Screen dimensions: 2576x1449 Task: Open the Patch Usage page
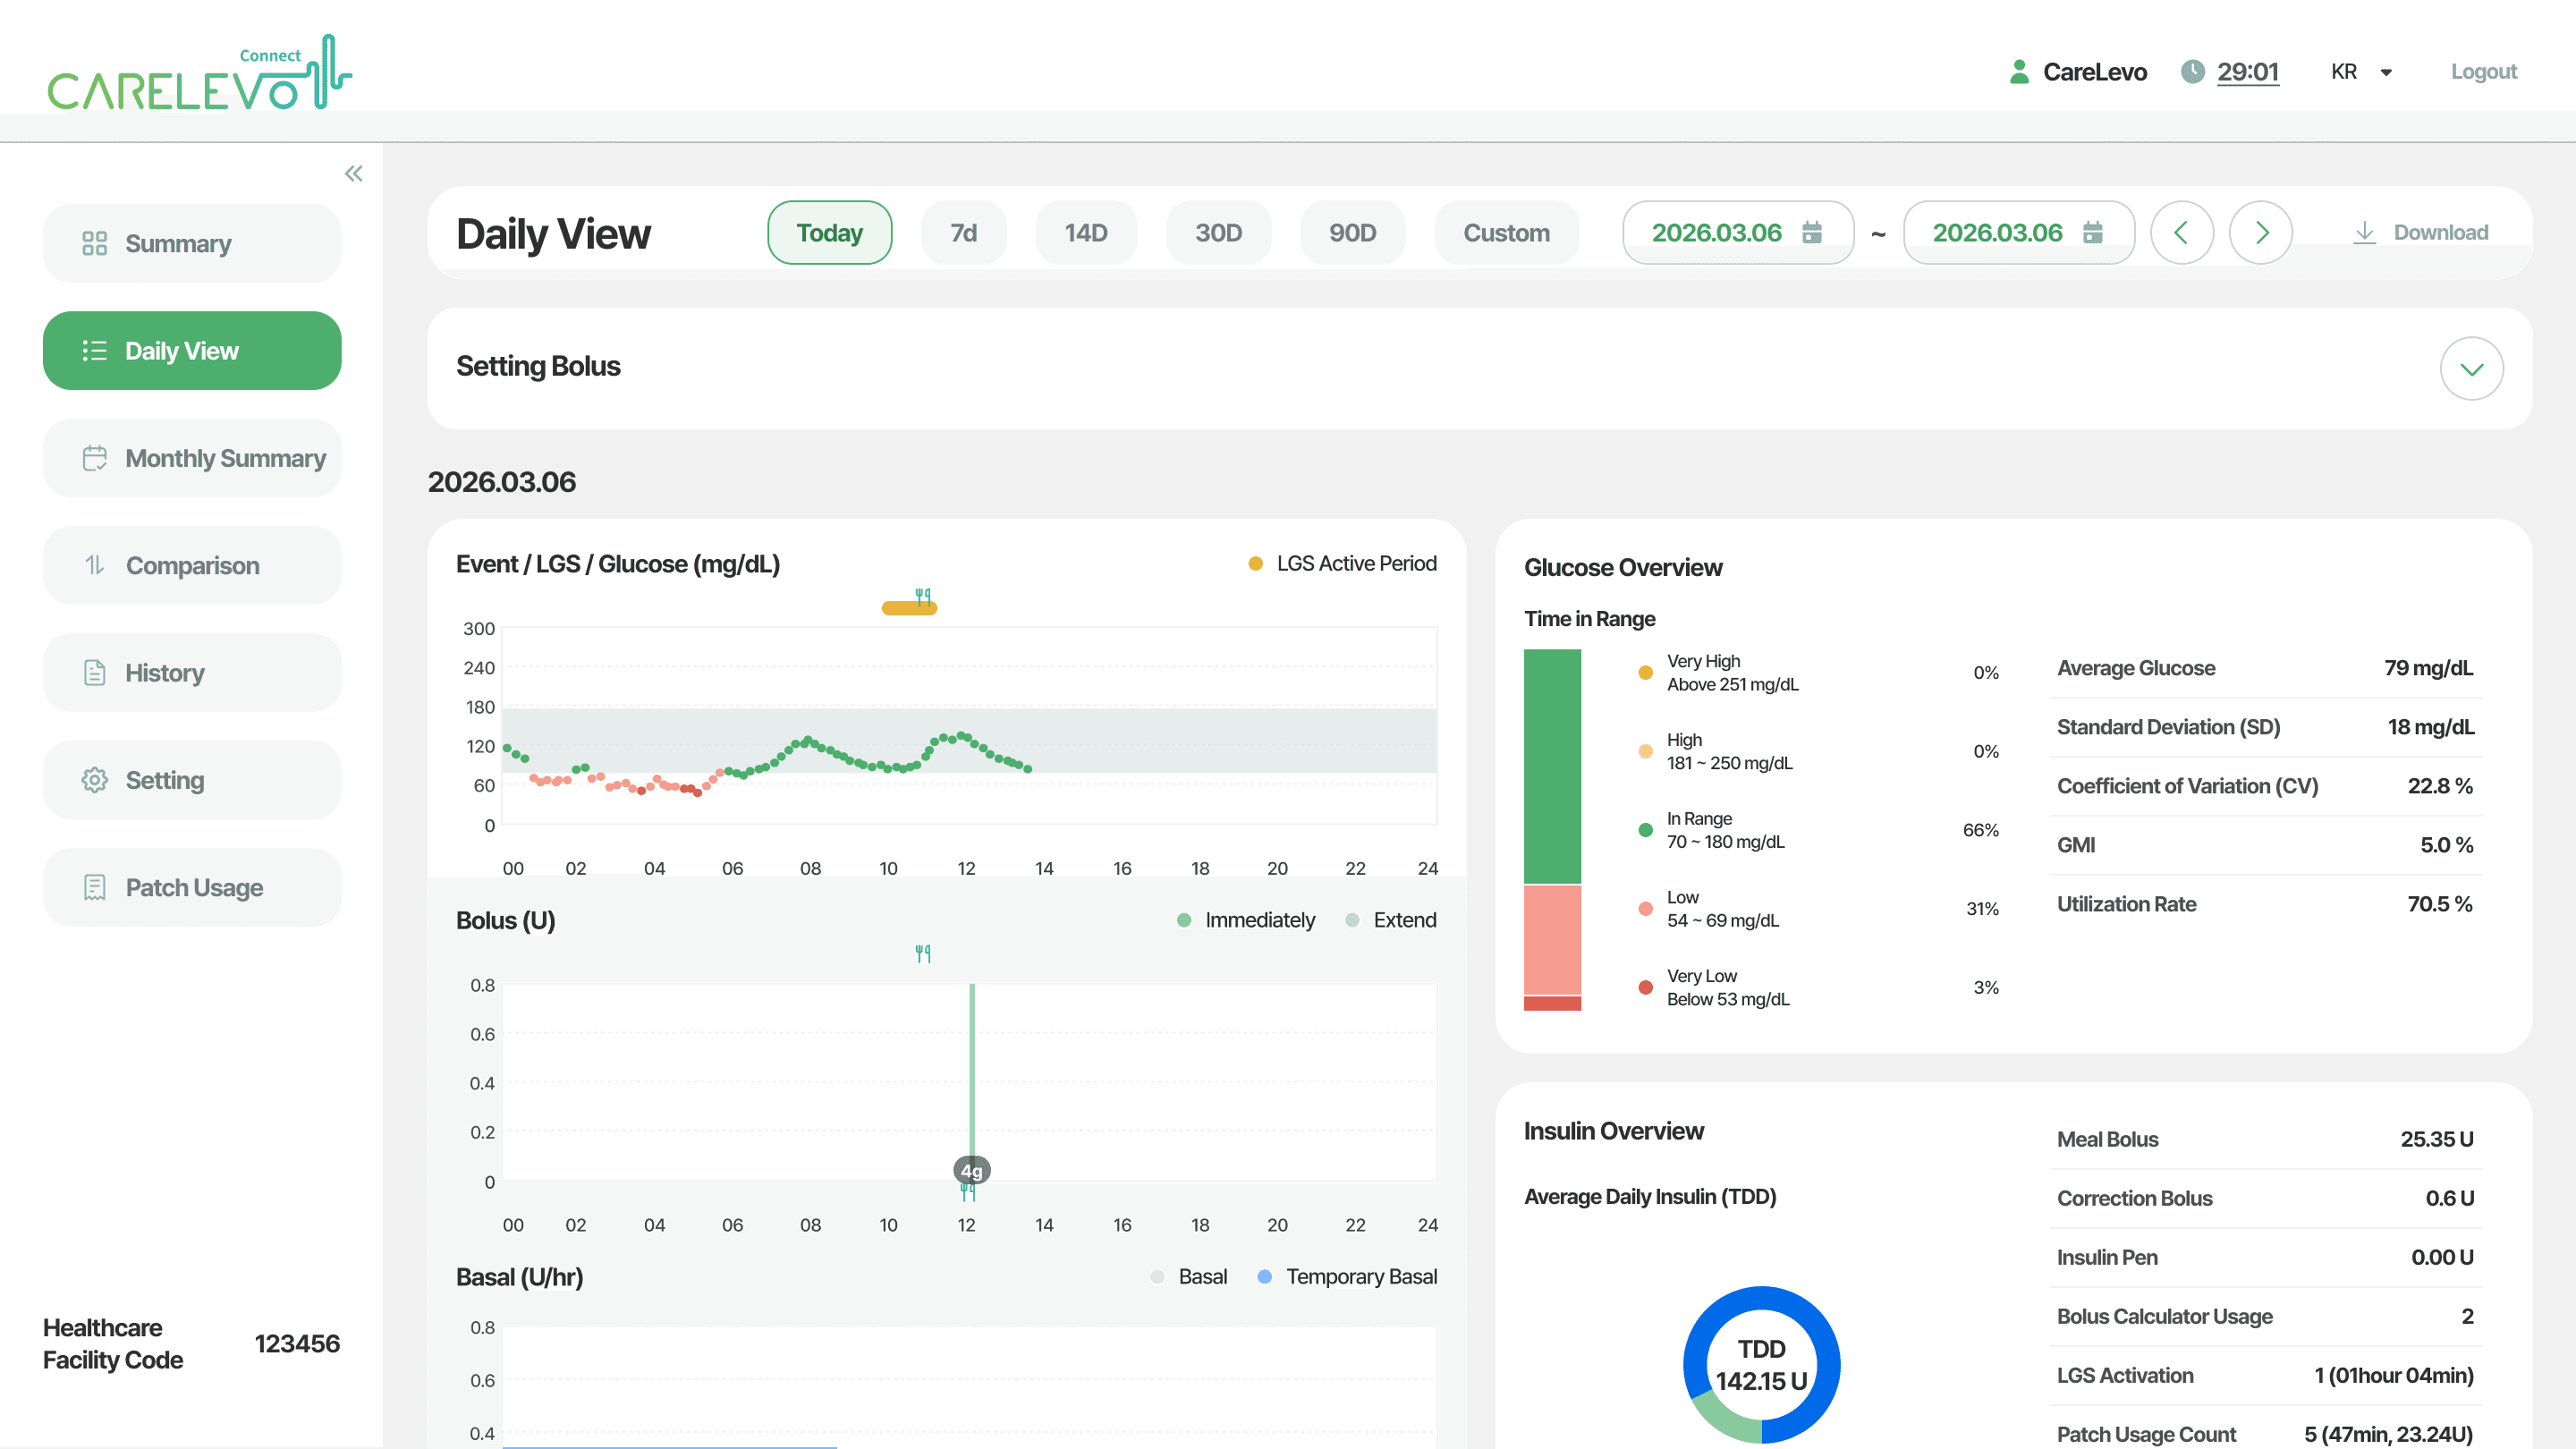coord(192,888)
